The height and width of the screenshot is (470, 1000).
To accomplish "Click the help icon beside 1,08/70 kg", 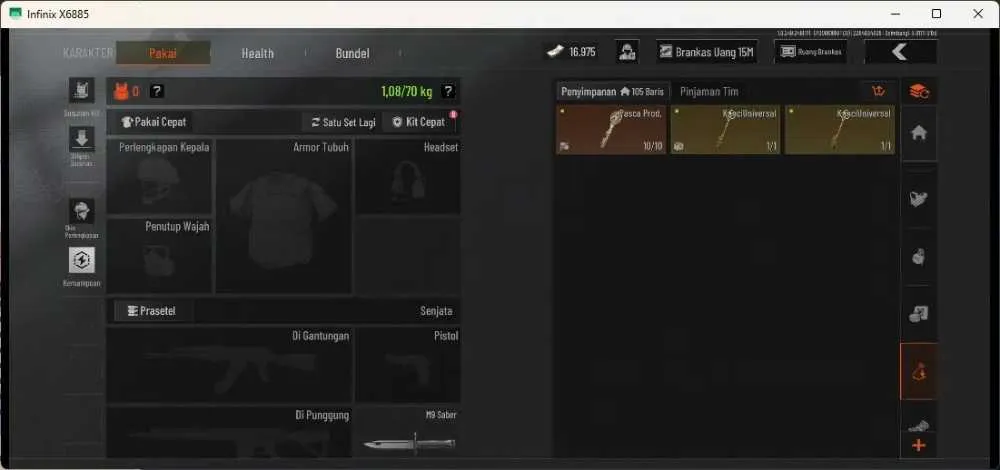I will tap(448, 91).
